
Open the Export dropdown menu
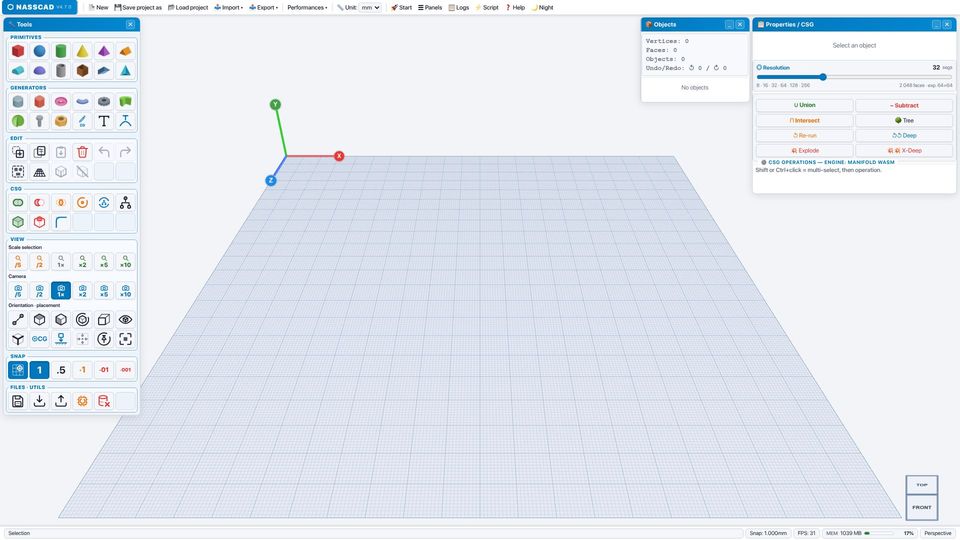(264, 7)
